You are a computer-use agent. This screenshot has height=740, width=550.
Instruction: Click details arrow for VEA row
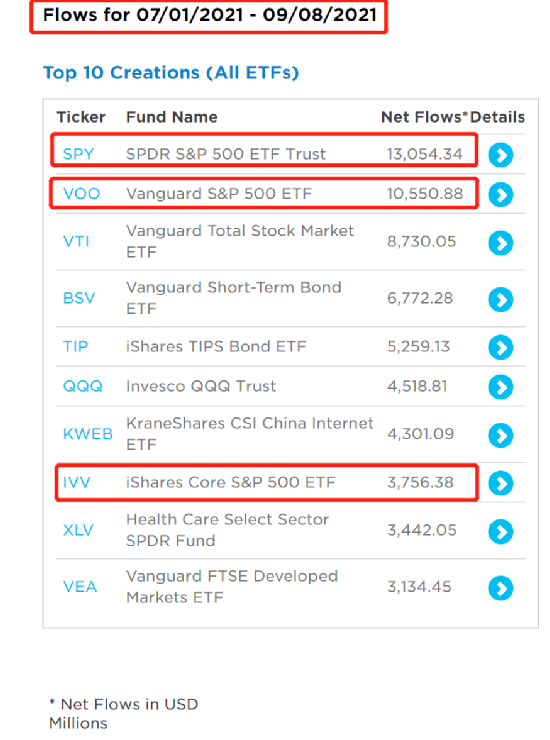pos(500,588)
